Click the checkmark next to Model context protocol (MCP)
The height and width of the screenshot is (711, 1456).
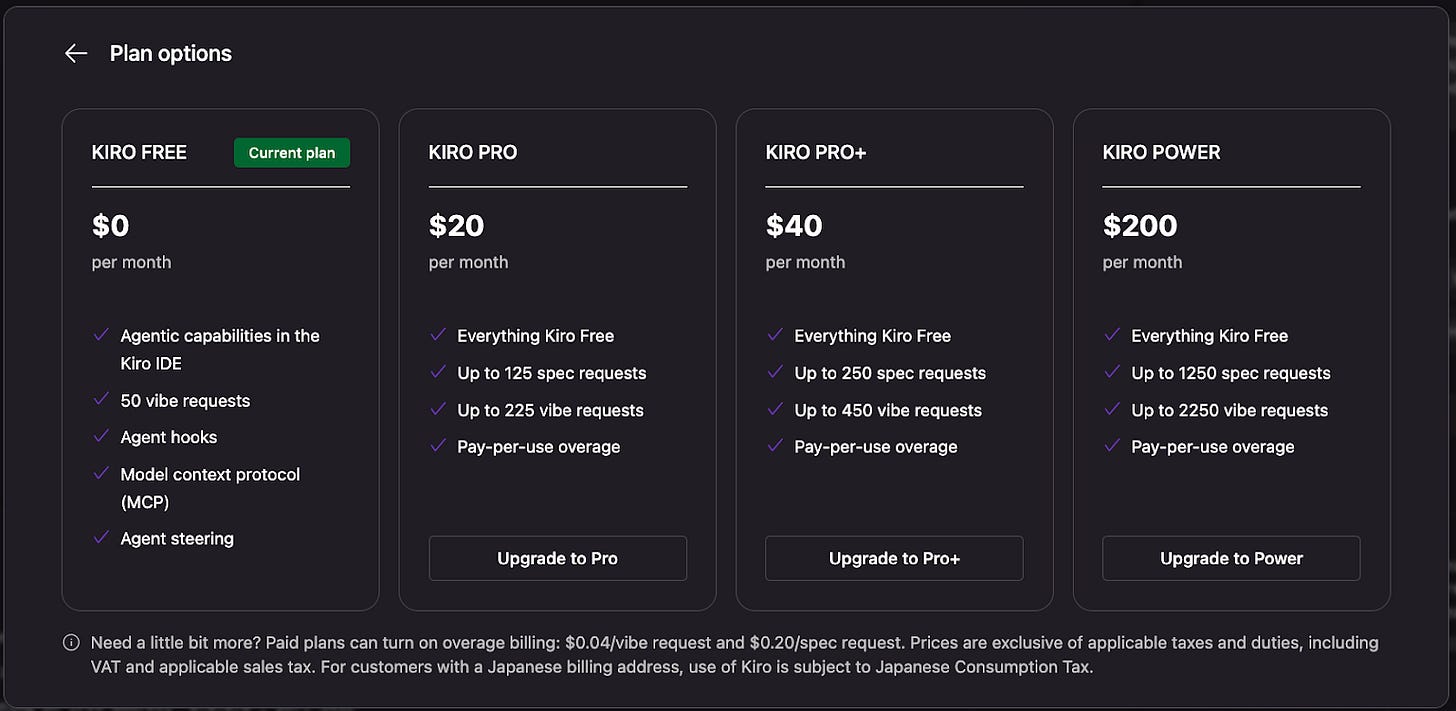tap(100, 474)
